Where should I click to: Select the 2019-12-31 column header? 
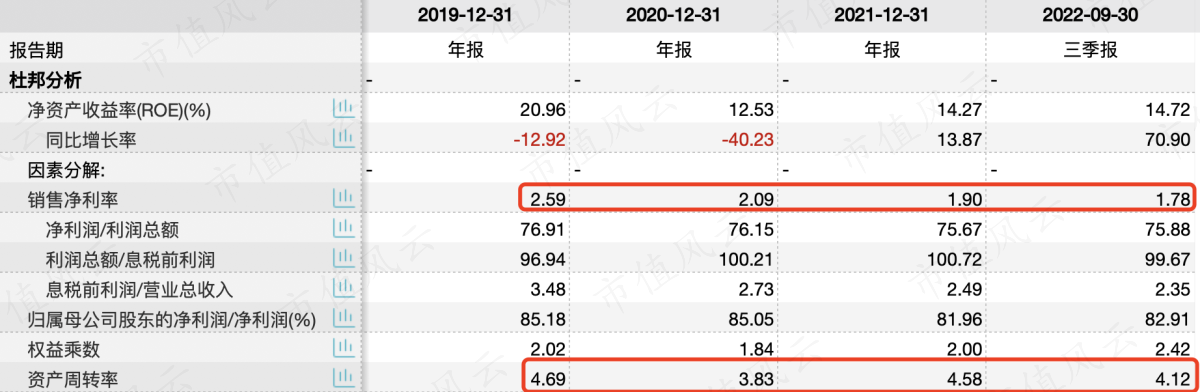[468, 17]
